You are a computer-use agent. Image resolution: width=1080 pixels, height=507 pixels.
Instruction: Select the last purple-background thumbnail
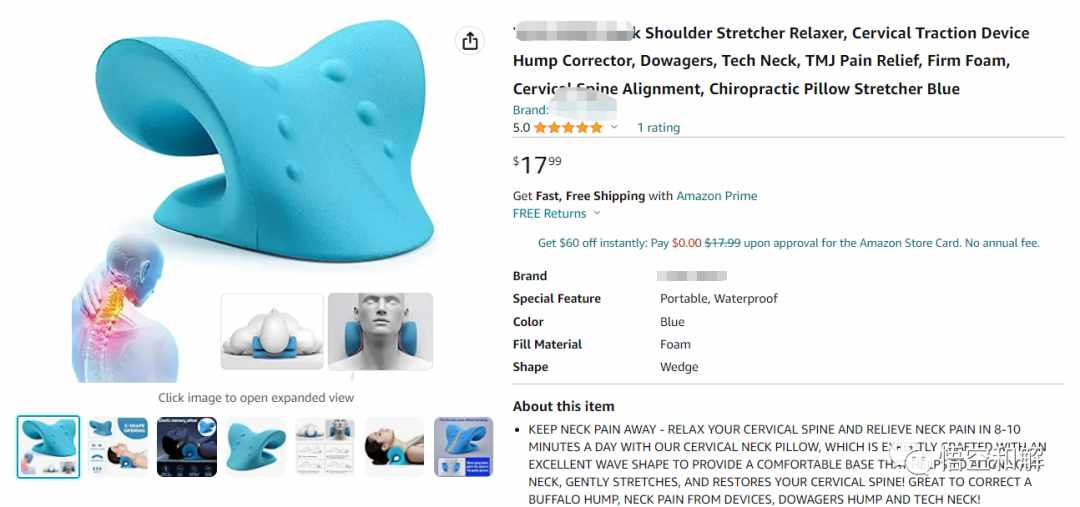point(464,446)
